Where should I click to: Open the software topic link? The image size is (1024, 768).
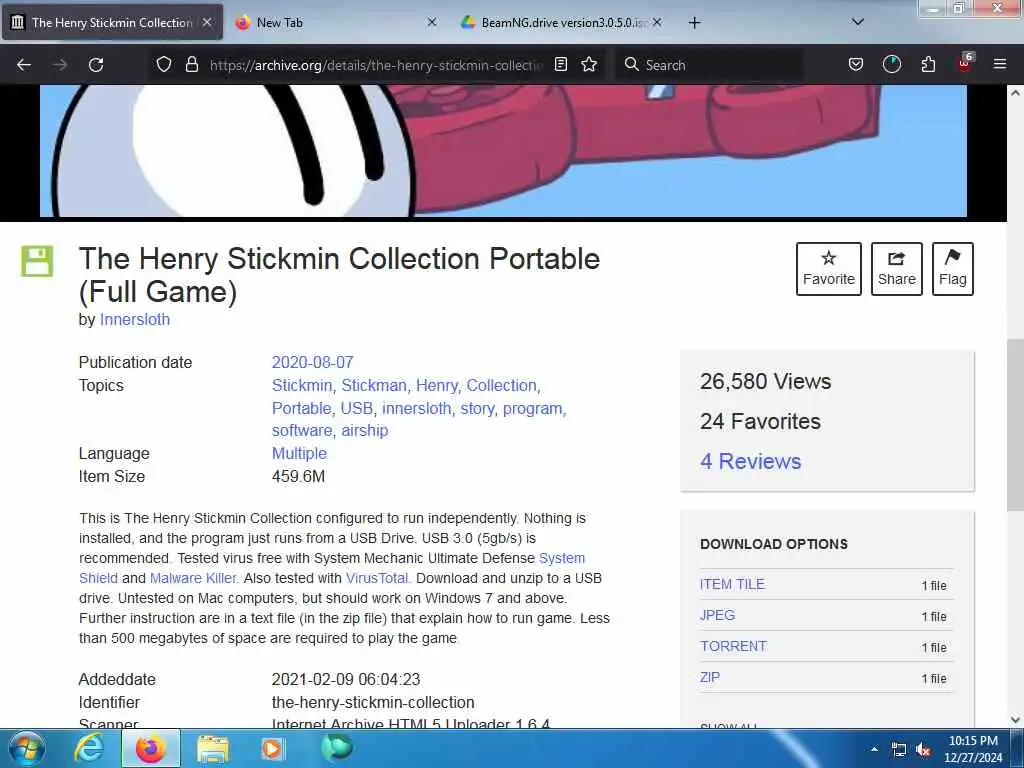coord(302,430)
